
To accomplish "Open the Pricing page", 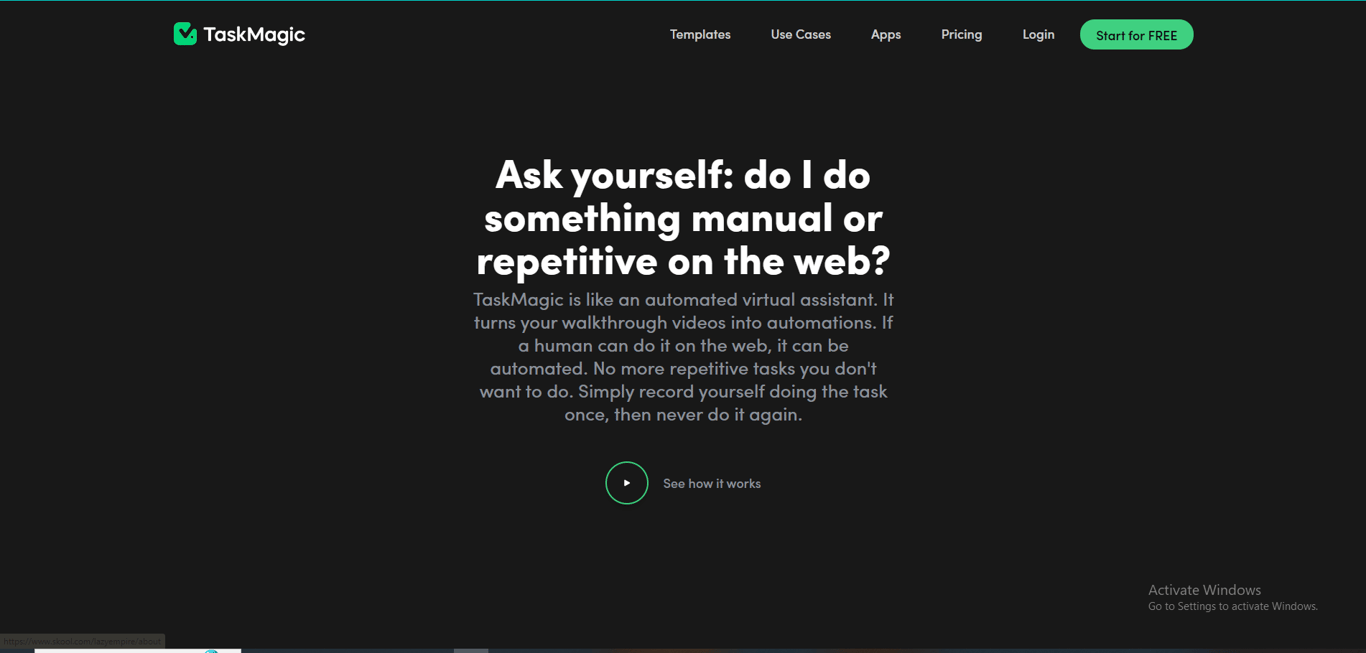I will (961, 34).
